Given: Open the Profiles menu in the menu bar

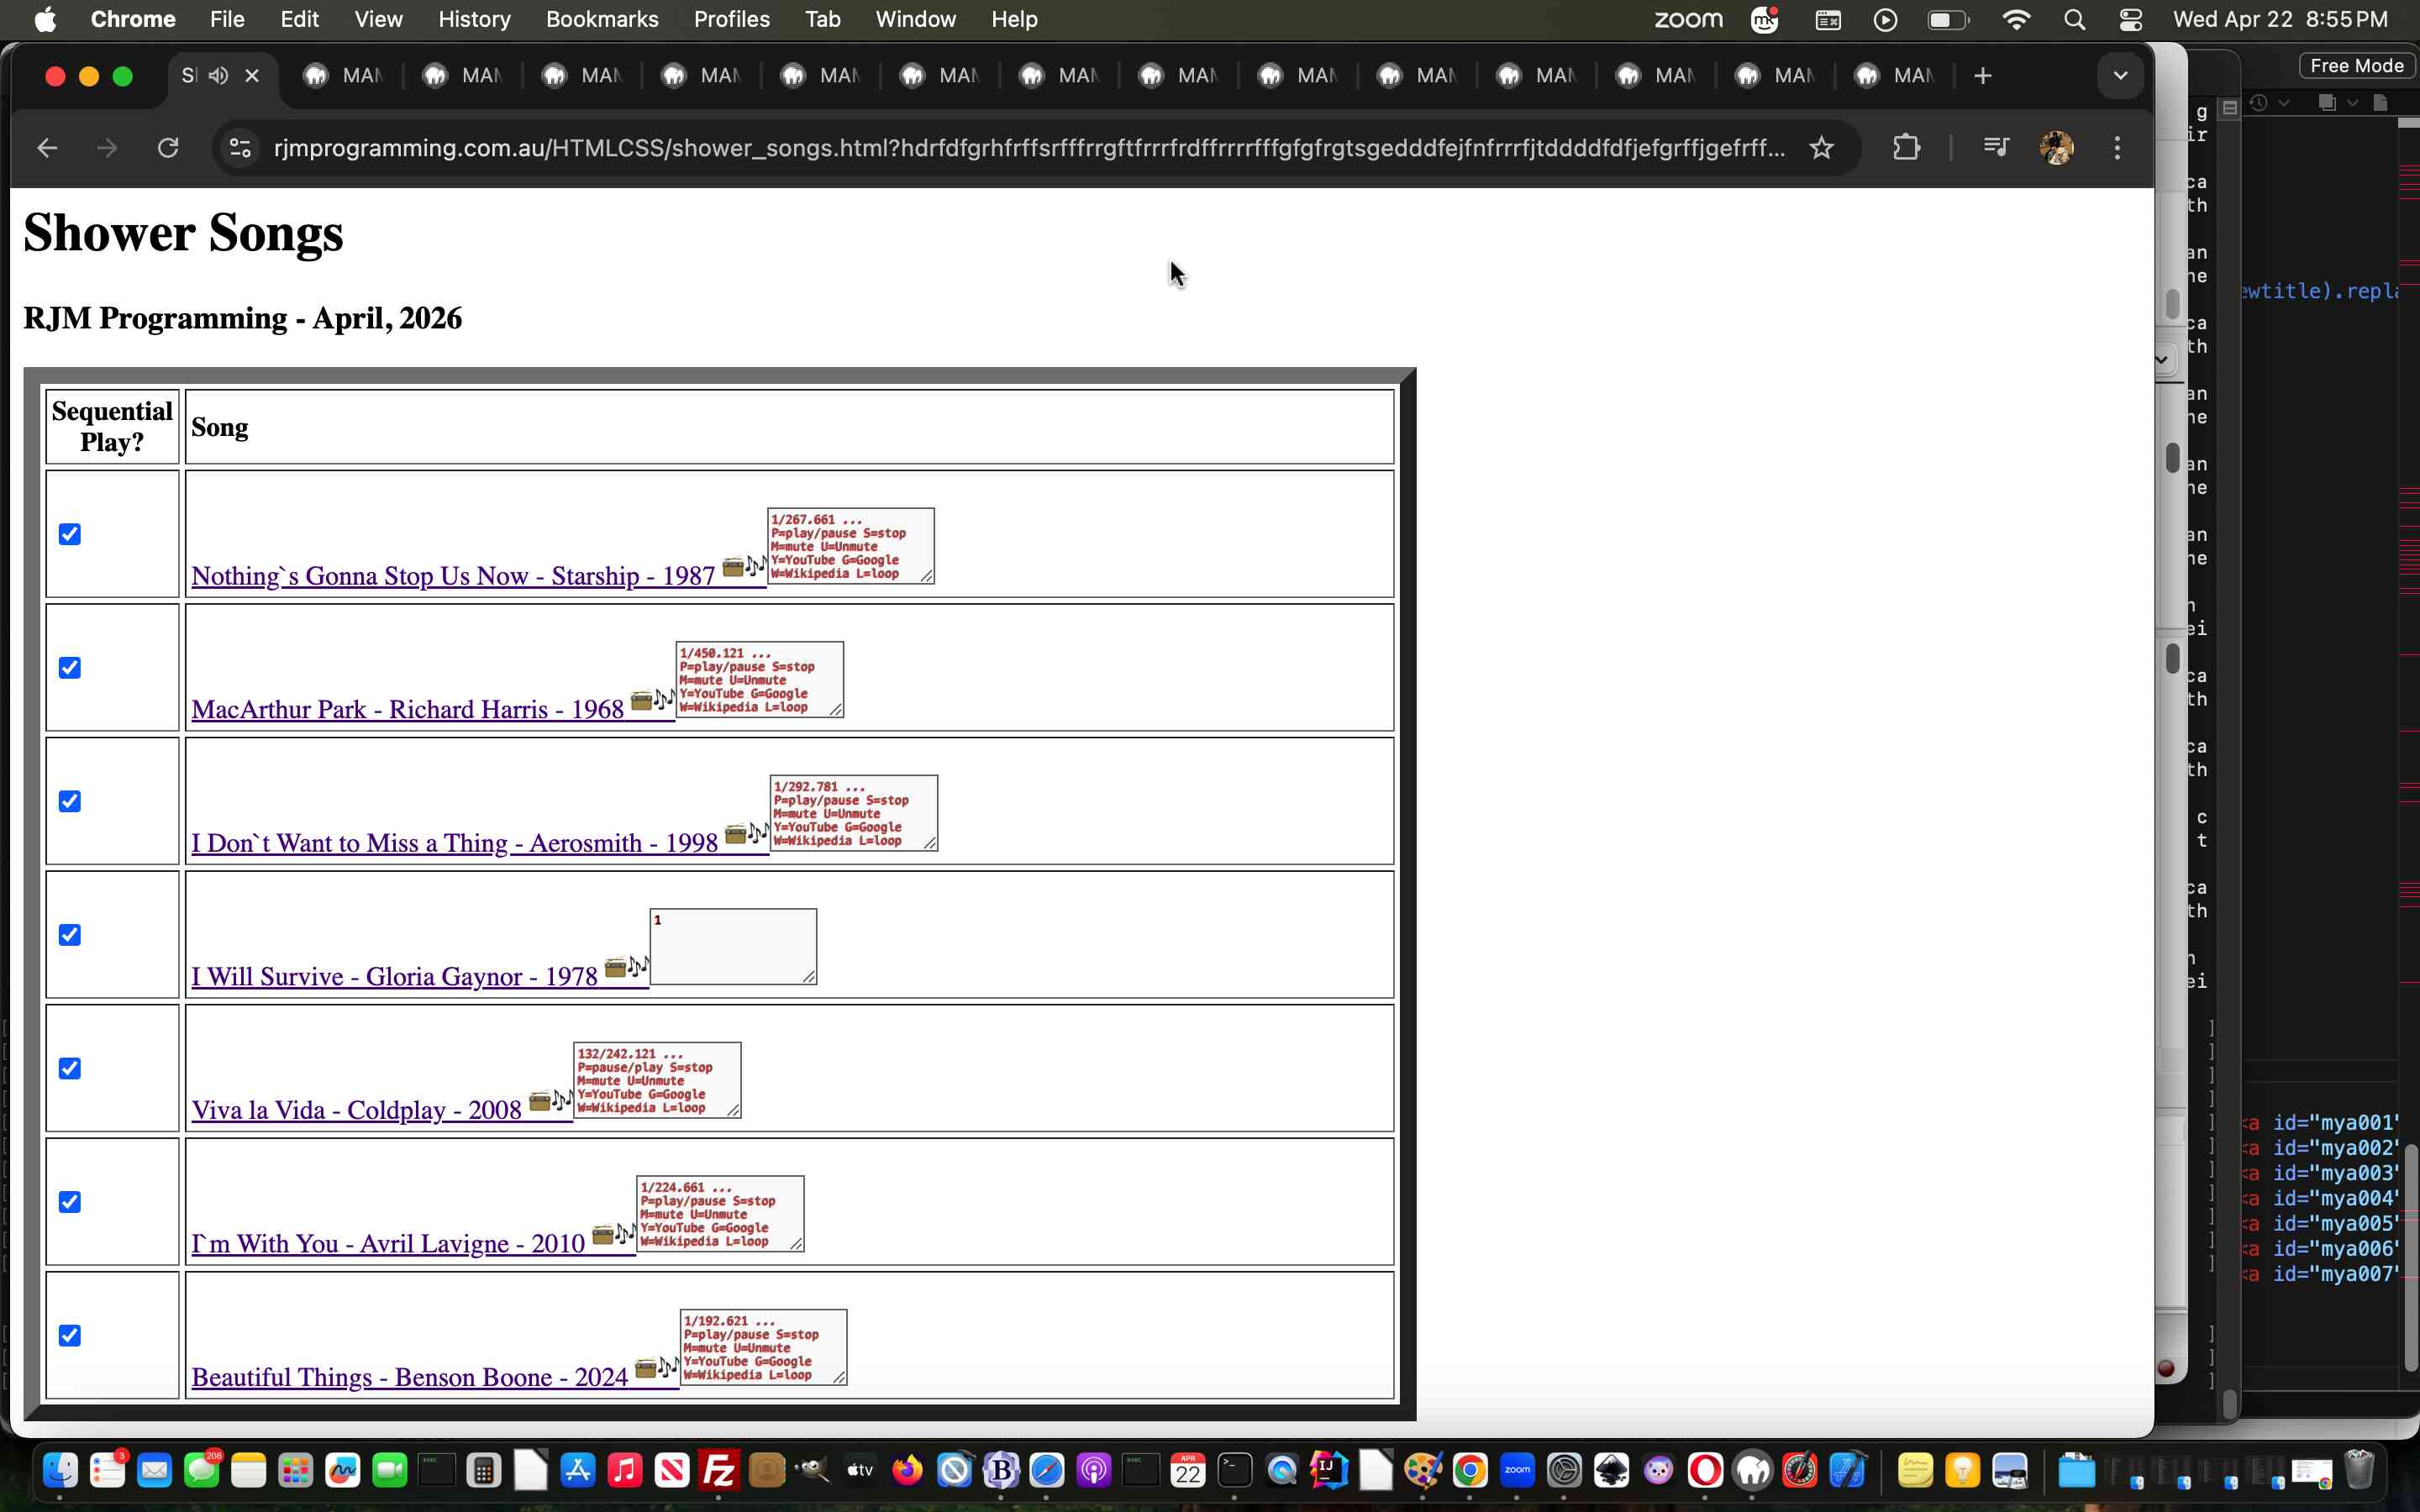Looking at the screenshot, I should tap(731, 19).
